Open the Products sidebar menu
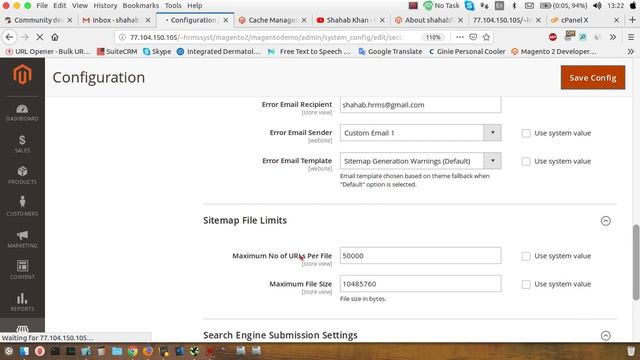 (x=22, y=175)
